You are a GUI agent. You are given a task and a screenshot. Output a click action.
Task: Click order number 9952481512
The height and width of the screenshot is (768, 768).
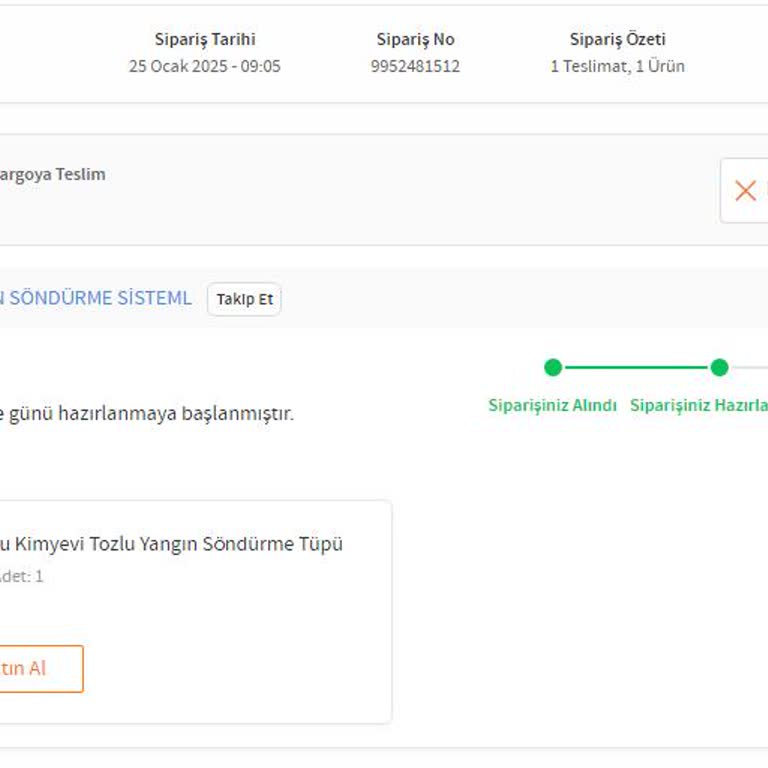pos(415,66)
